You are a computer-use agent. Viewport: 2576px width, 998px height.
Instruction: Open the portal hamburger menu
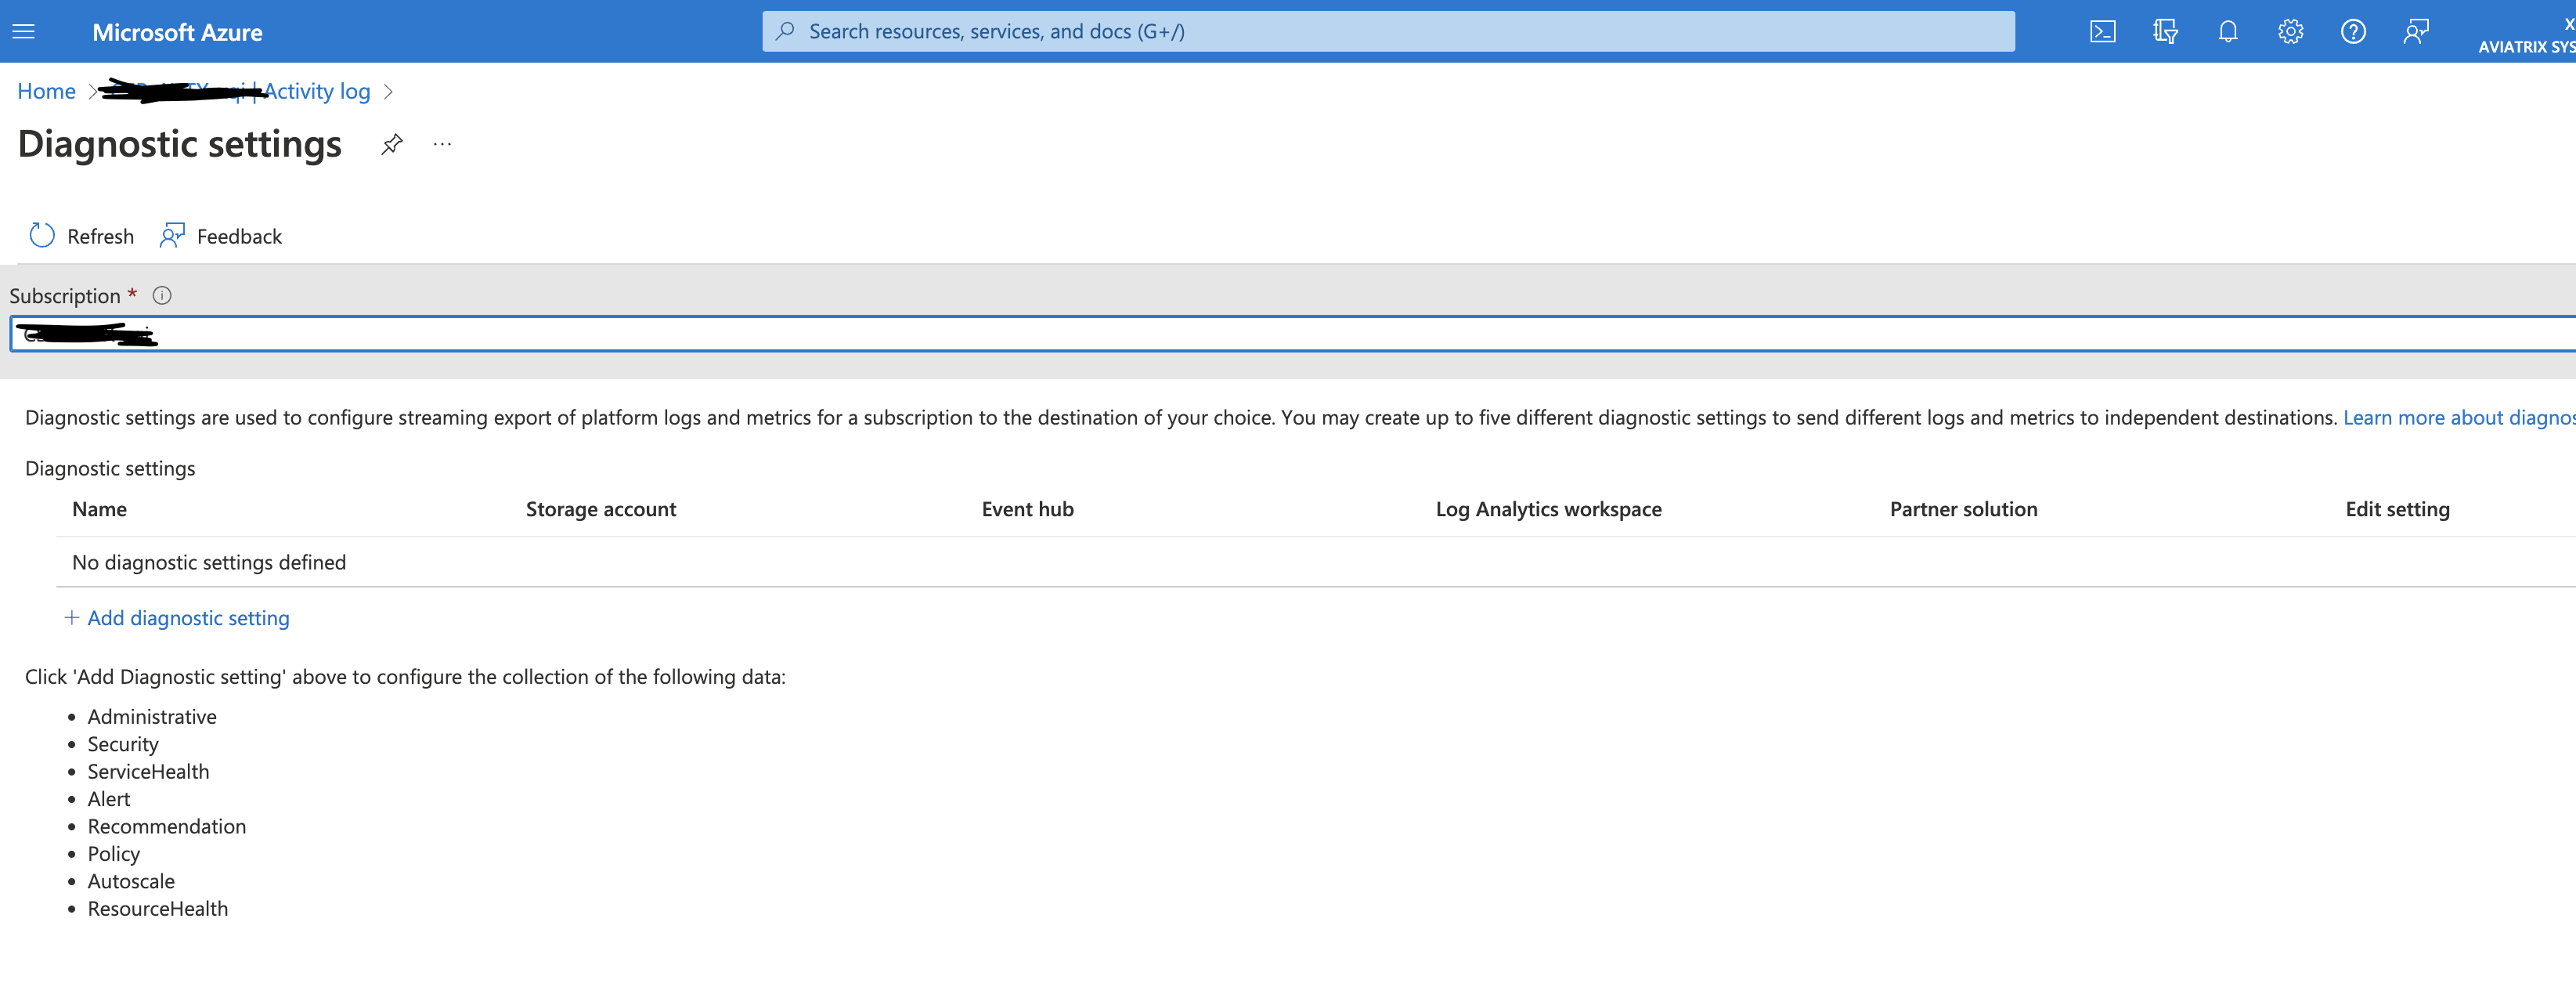point(24,30)
